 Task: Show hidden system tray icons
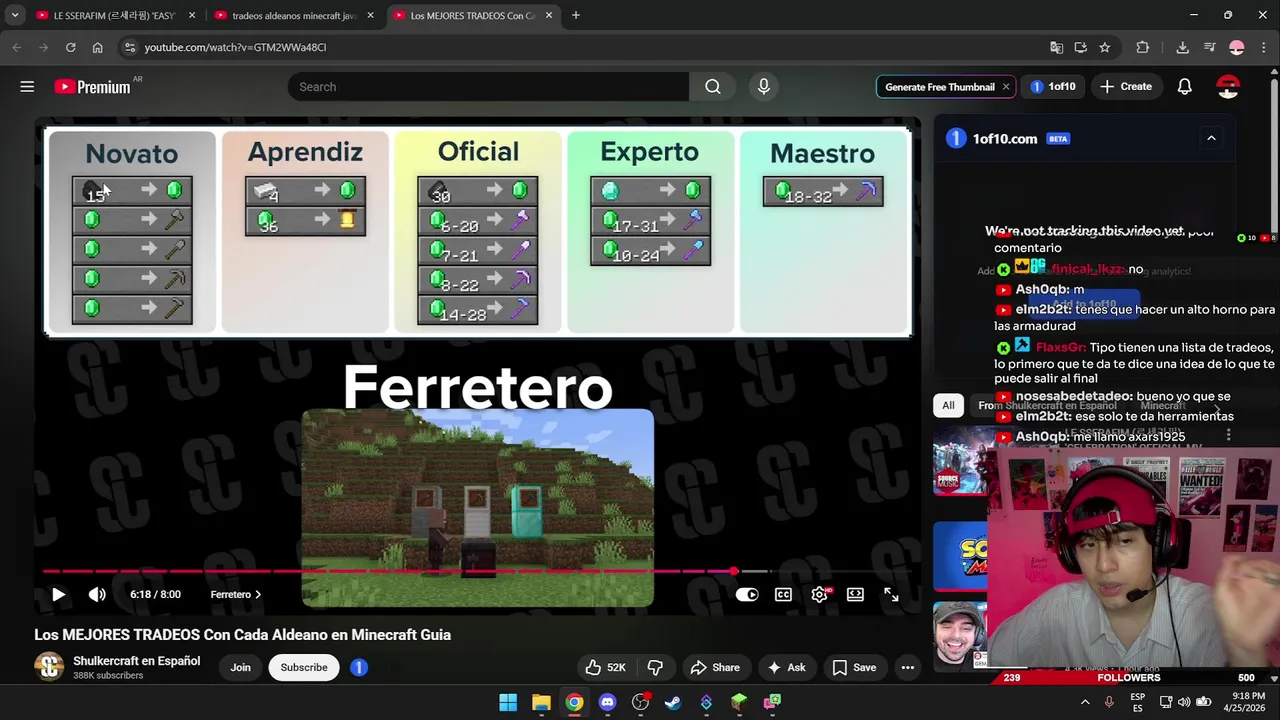click(x=1085, y=702)
